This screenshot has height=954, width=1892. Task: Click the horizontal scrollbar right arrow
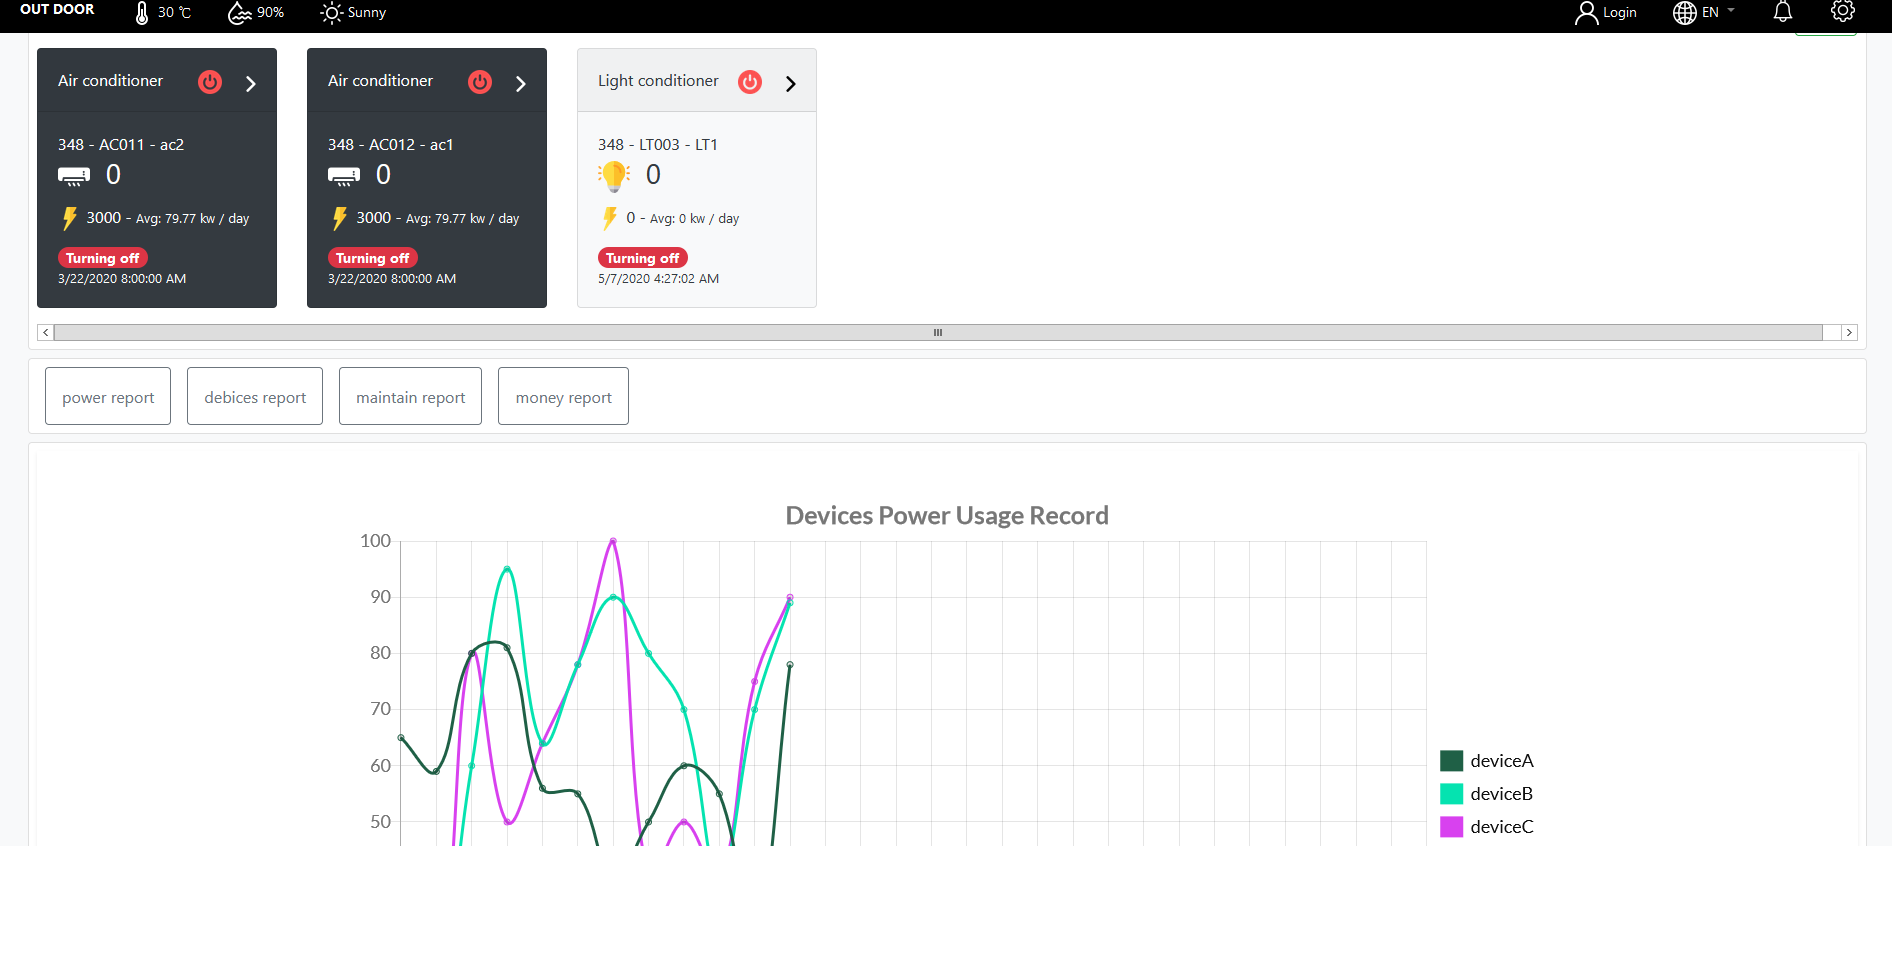[1849, 332]
